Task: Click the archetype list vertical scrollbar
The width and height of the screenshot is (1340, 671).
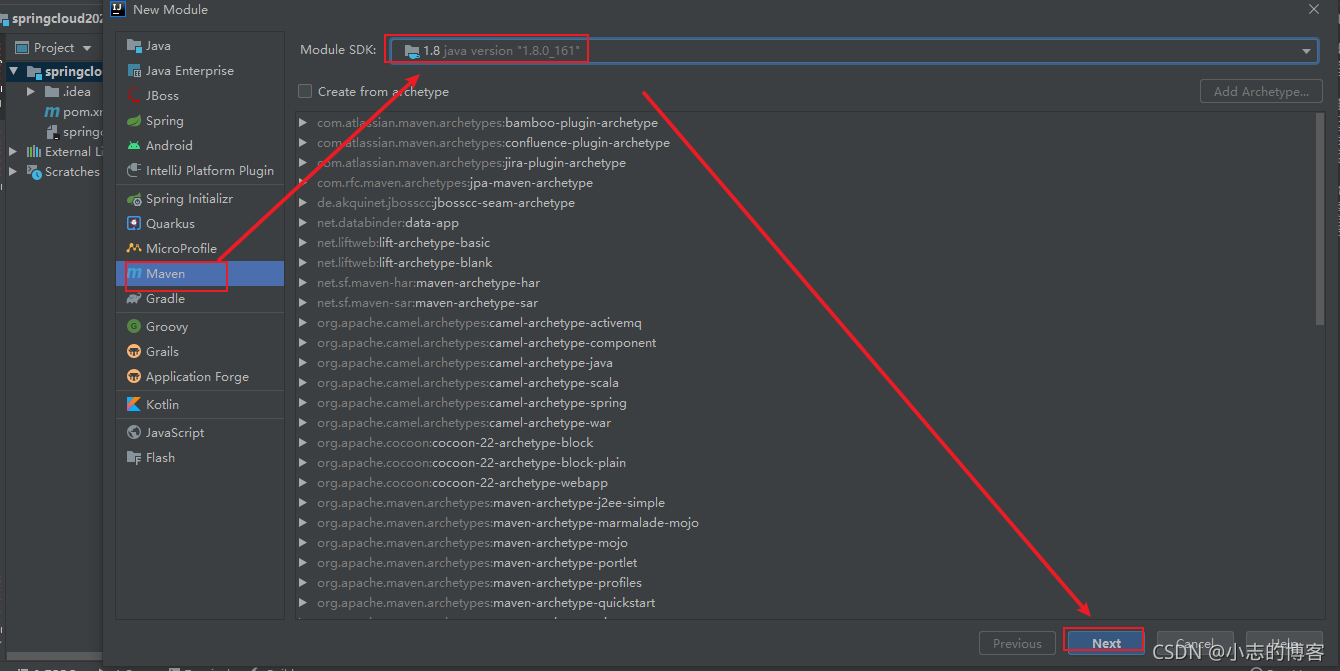Action: coord(1320,218)
